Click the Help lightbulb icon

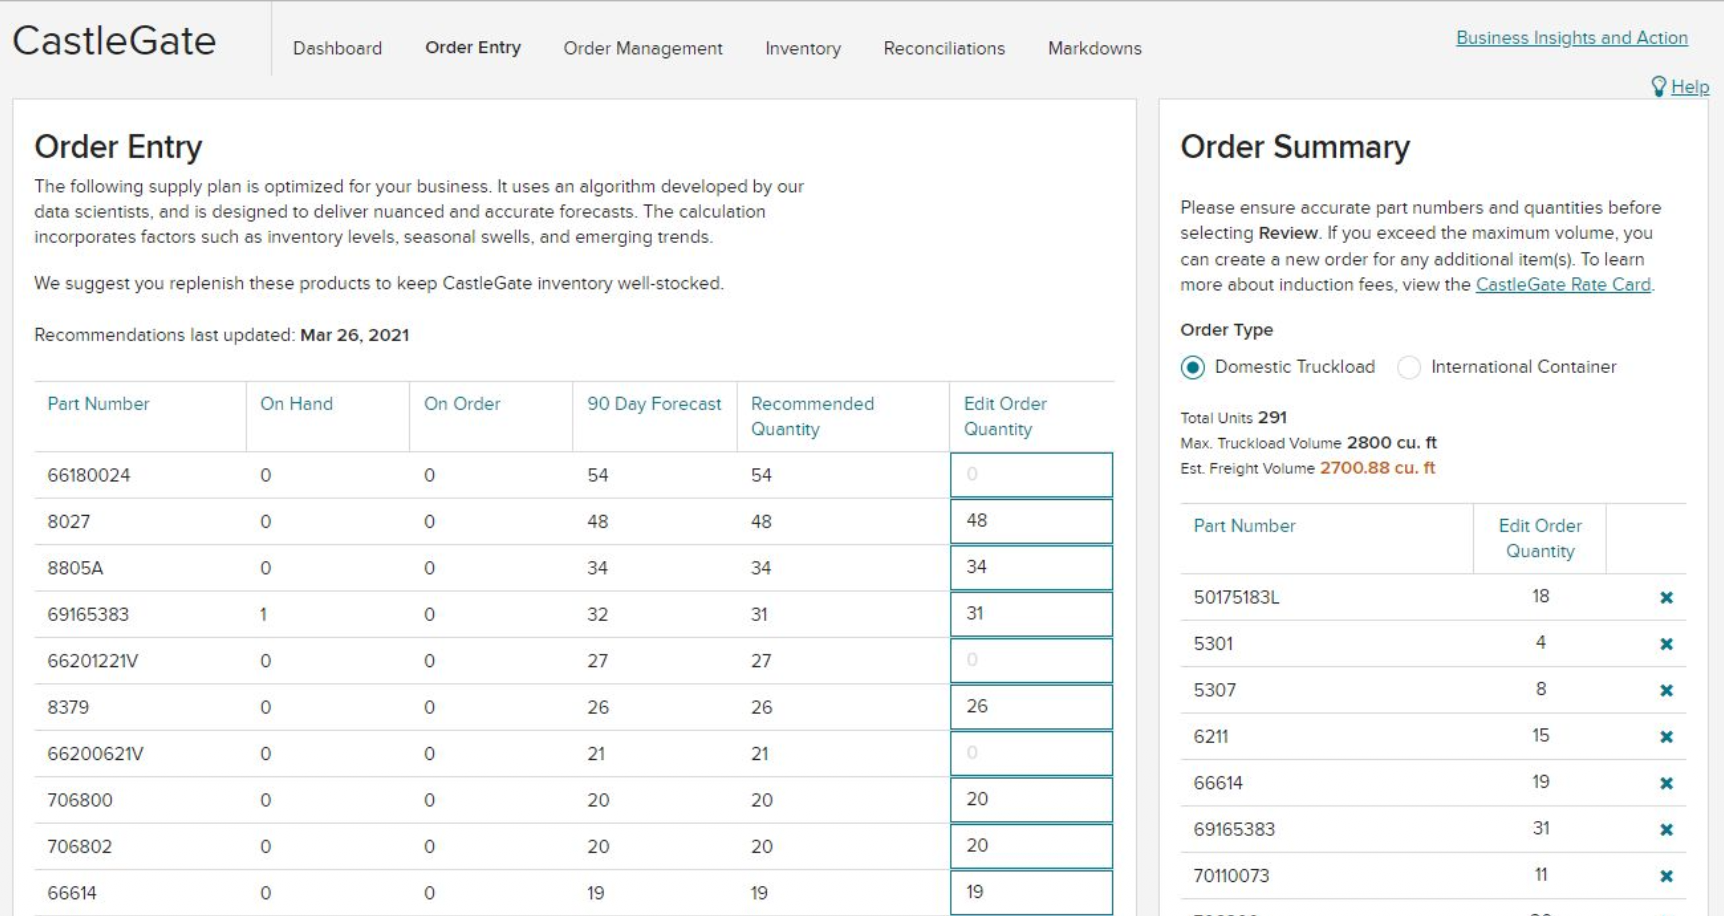pyautogui.click(x=1659, y=86)
